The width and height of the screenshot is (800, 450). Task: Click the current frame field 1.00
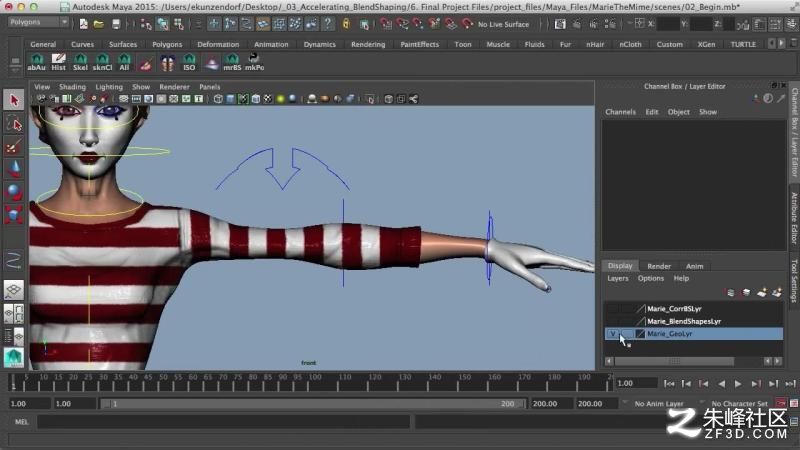(636, 383)
